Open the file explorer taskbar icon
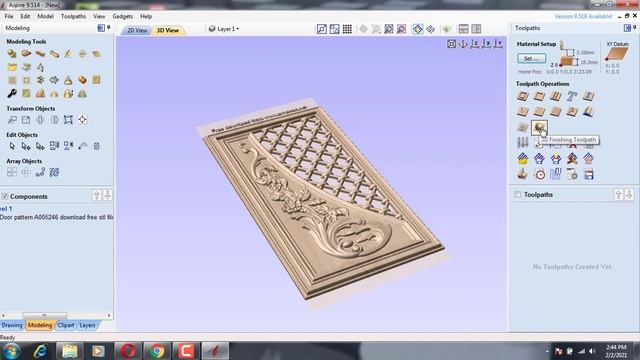The image size is (640, 360). [x=69, y=351]
